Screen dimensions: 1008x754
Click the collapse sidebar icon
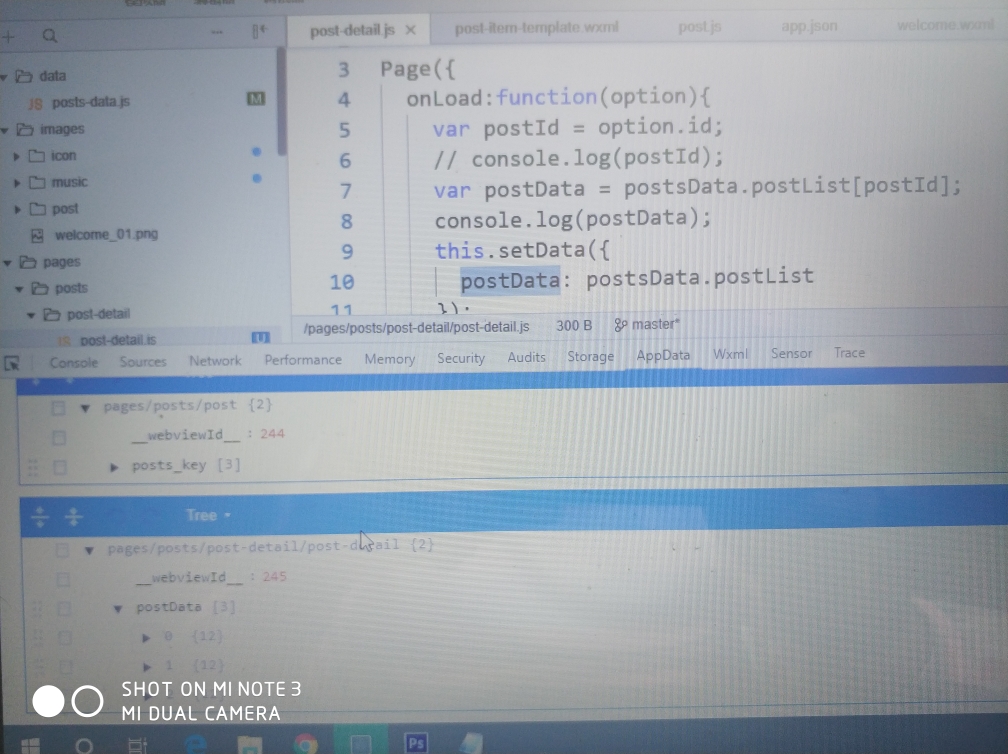(259, 31)
